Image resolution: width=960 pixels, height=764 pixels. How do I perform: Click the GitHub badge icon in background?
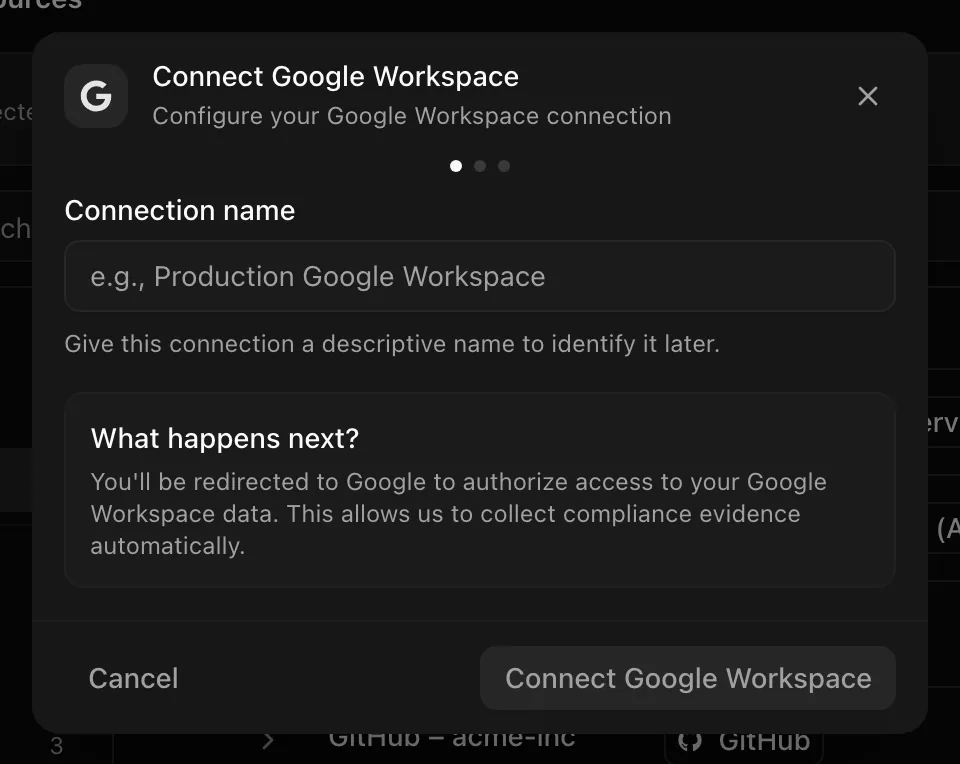(x=690, y=742)
